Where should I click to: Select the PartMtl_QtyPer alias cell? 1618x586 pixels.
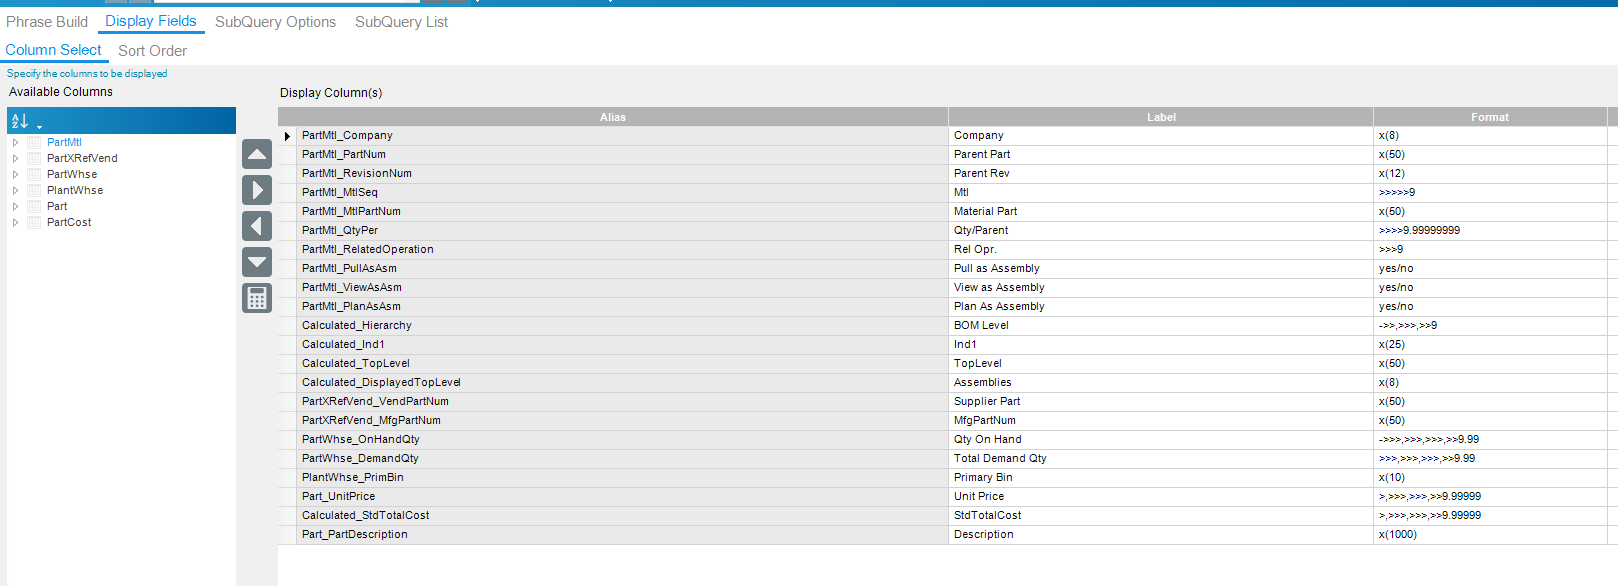point(622,231)
